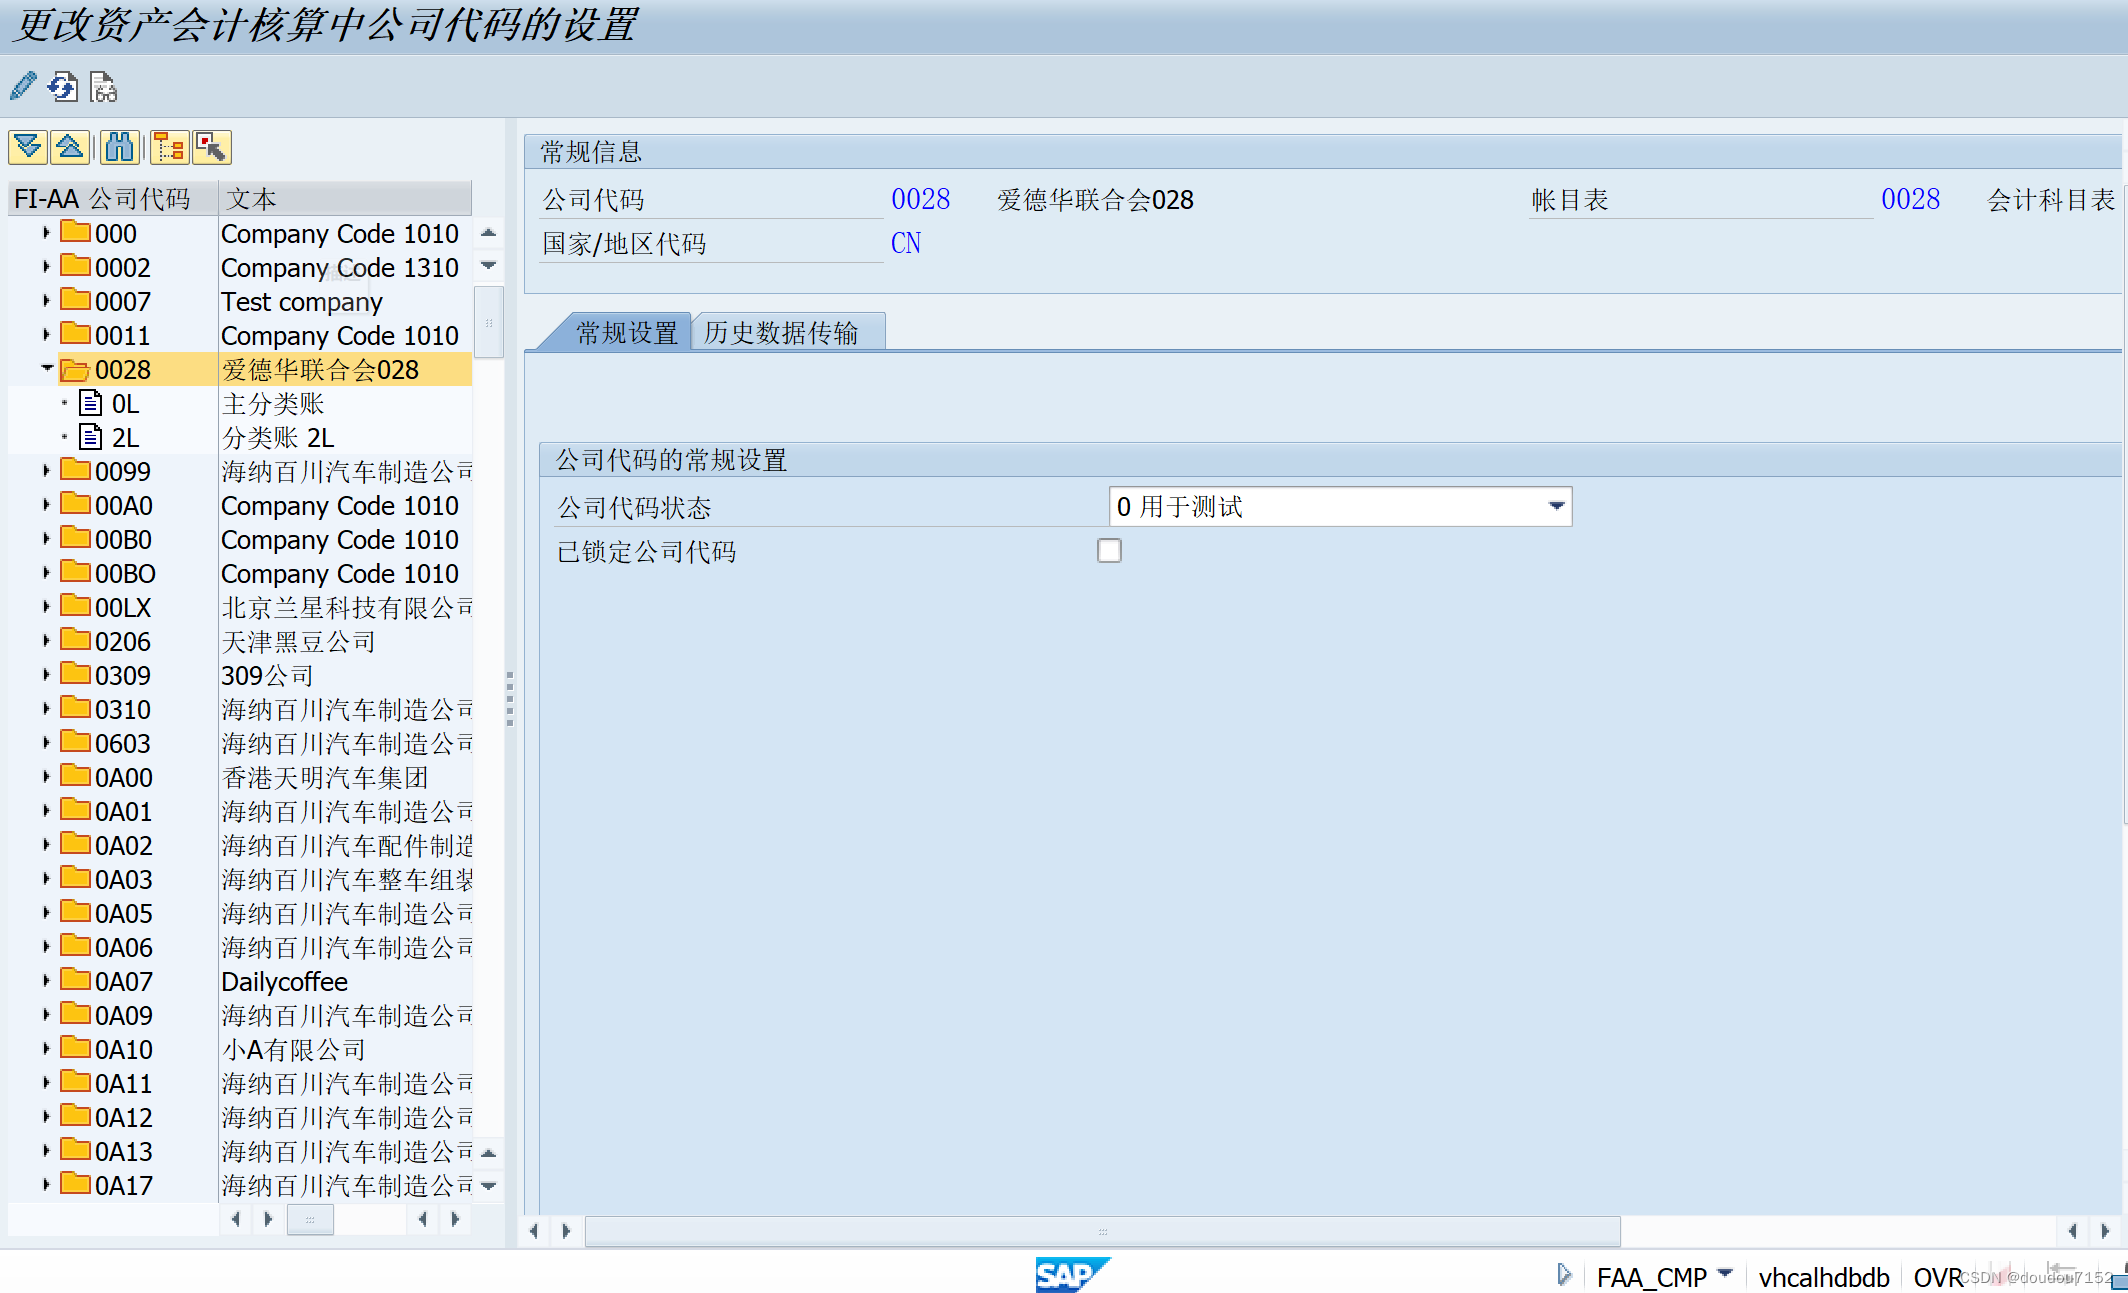Viewport: 2128px width, 1293px height.
Task: Click the hierarchy tree structure icon
Action: pyautogui.click(x=169, y=147)
